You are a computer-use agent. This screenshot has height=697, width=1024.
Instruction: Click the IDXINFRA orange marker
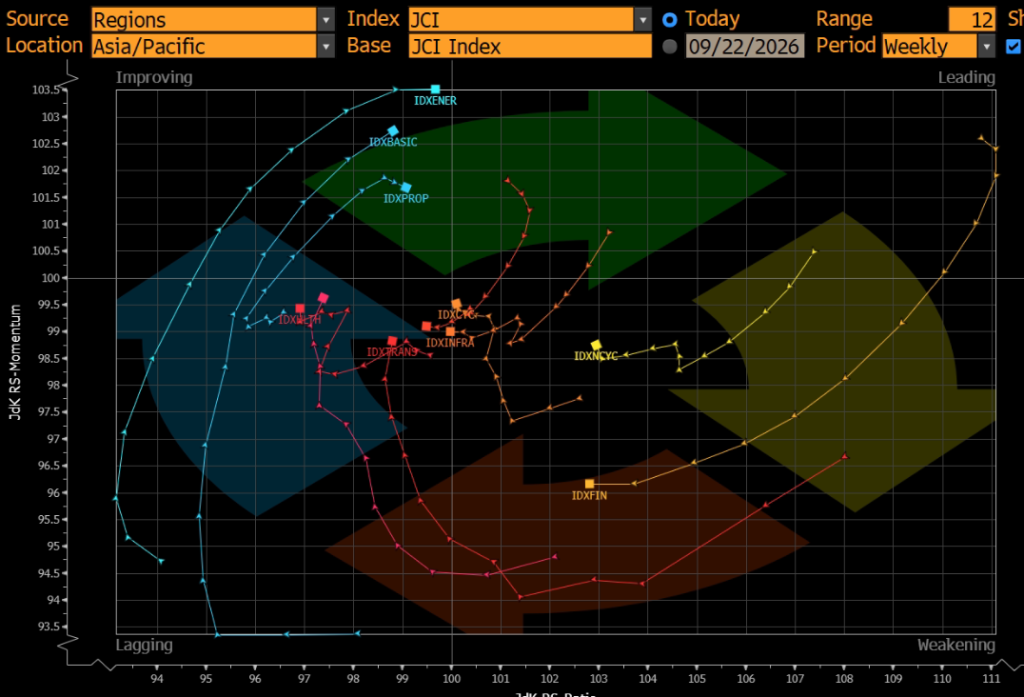tap(450, 332)
